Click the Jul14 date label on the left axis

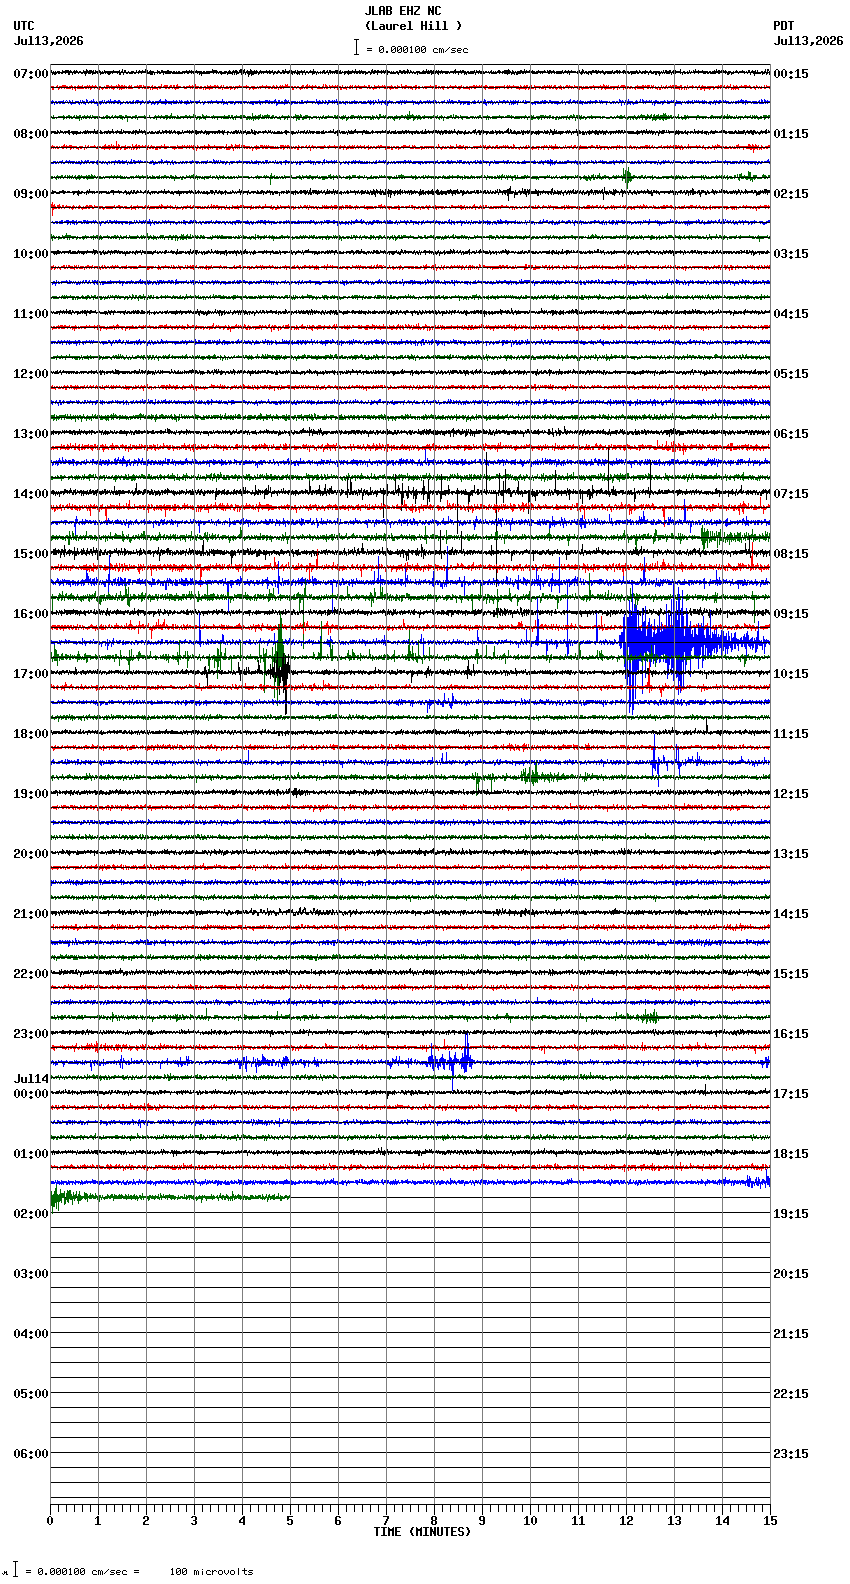(31, 1079)
